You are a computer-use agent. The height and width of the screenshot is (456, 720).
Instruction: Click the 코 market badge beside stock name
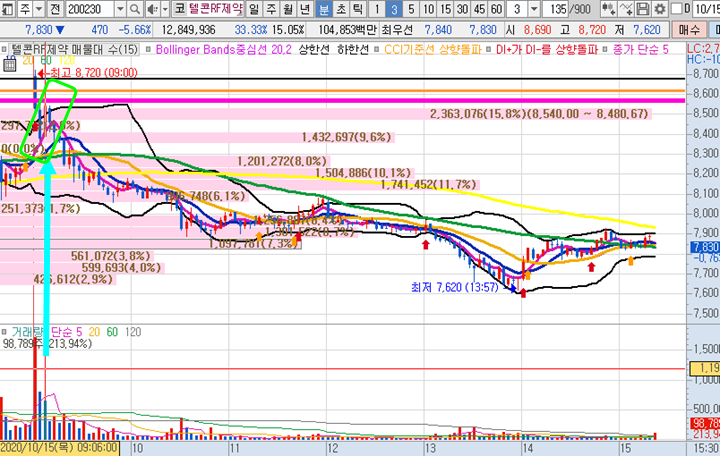coord(179,8)
